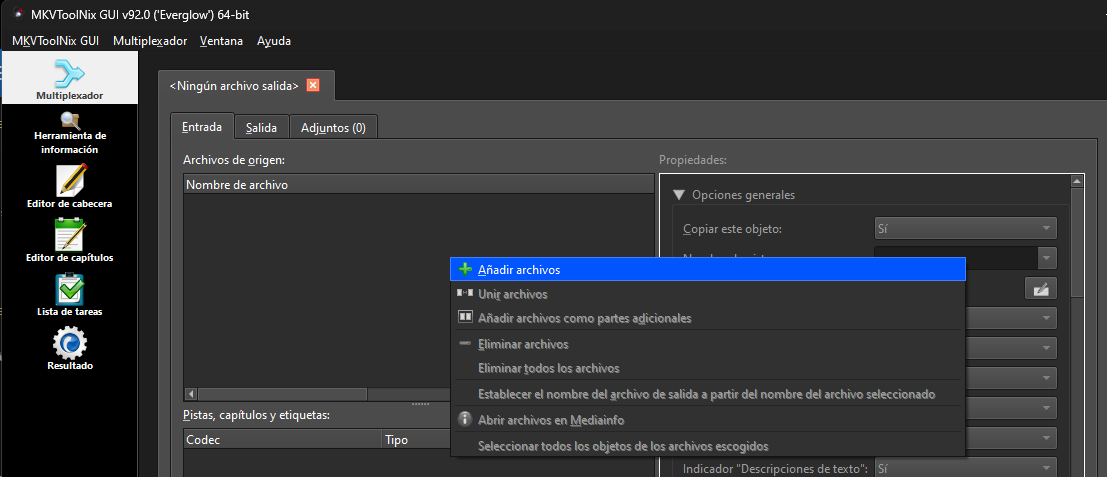
Task: Open the Ventana menu
Action: pyautogui.click(x=221, y=41)
